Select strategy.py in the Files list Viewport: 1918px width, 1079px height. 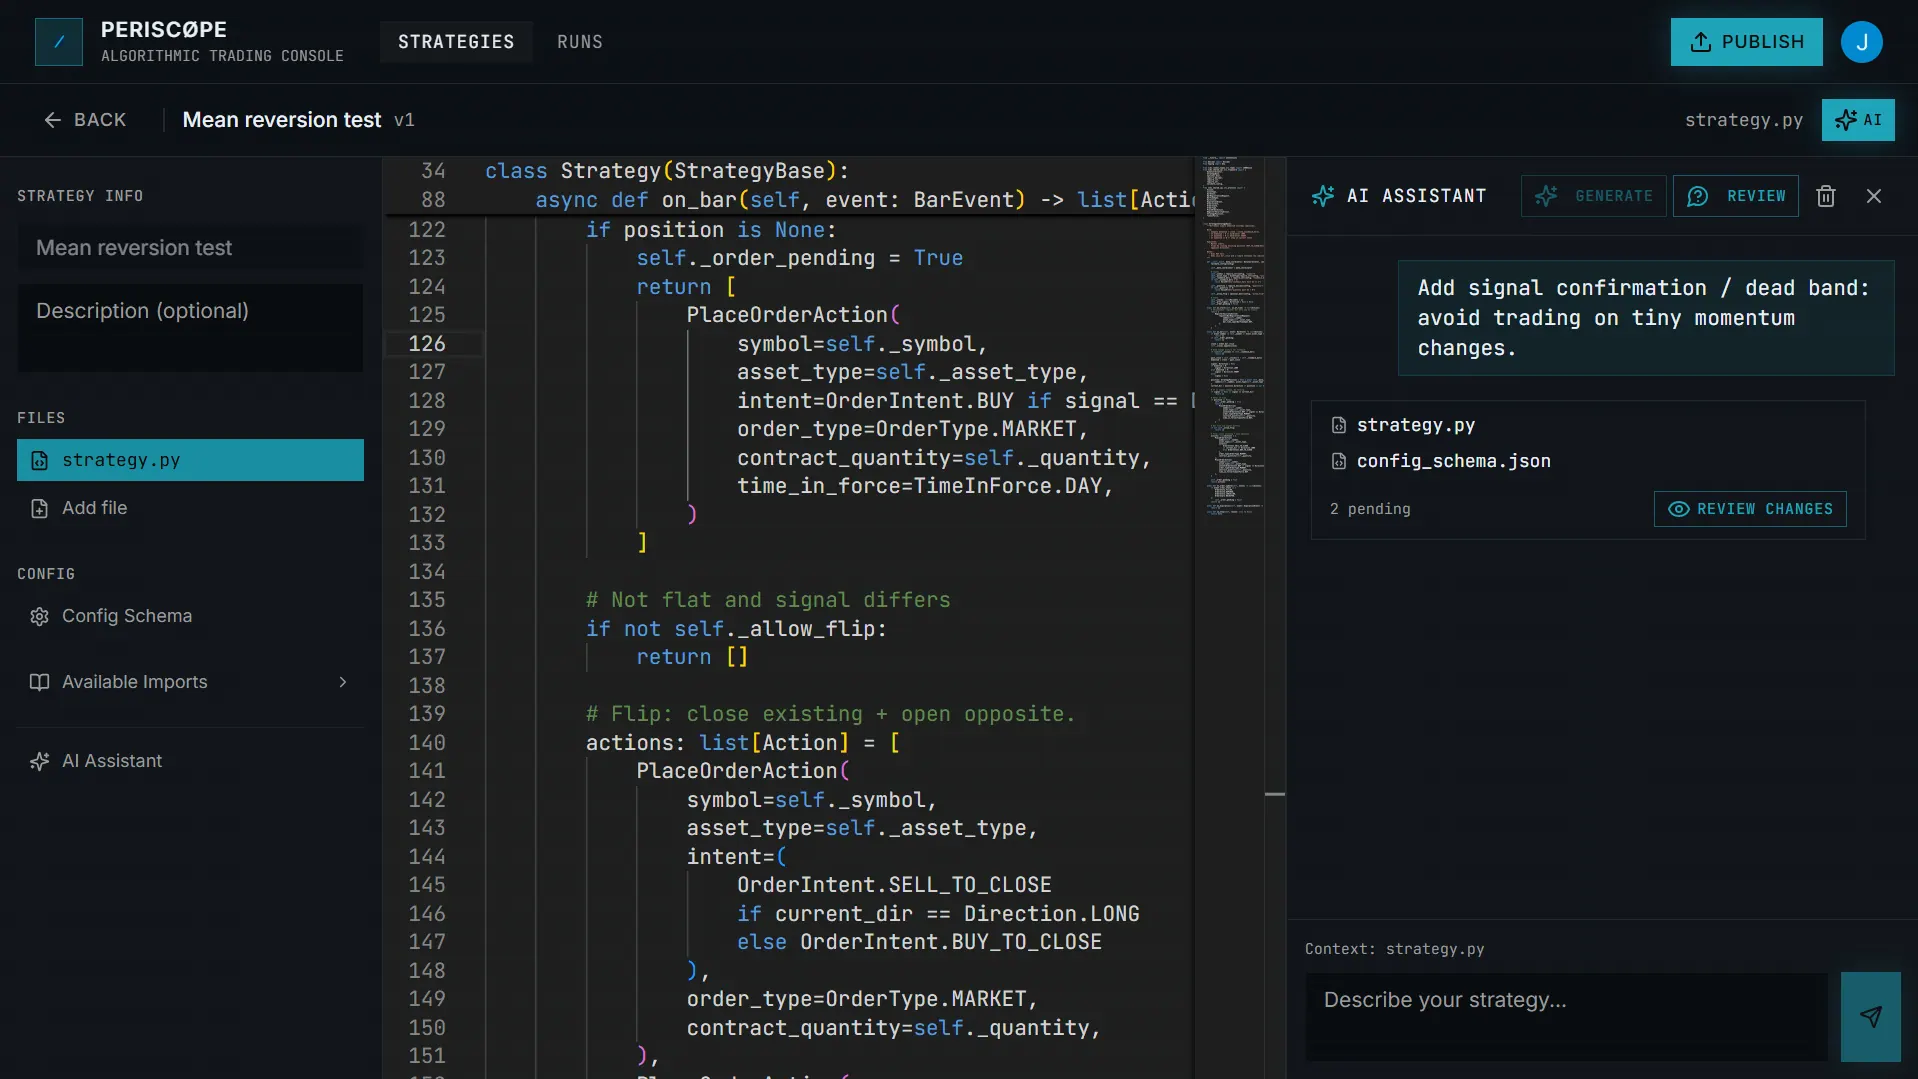(x=190, y=460)
